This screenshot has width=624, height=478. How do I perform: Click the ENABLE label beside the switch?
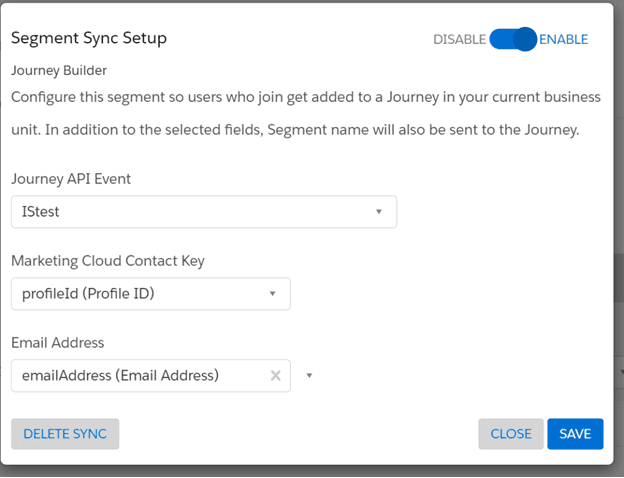tap(564, 40)
